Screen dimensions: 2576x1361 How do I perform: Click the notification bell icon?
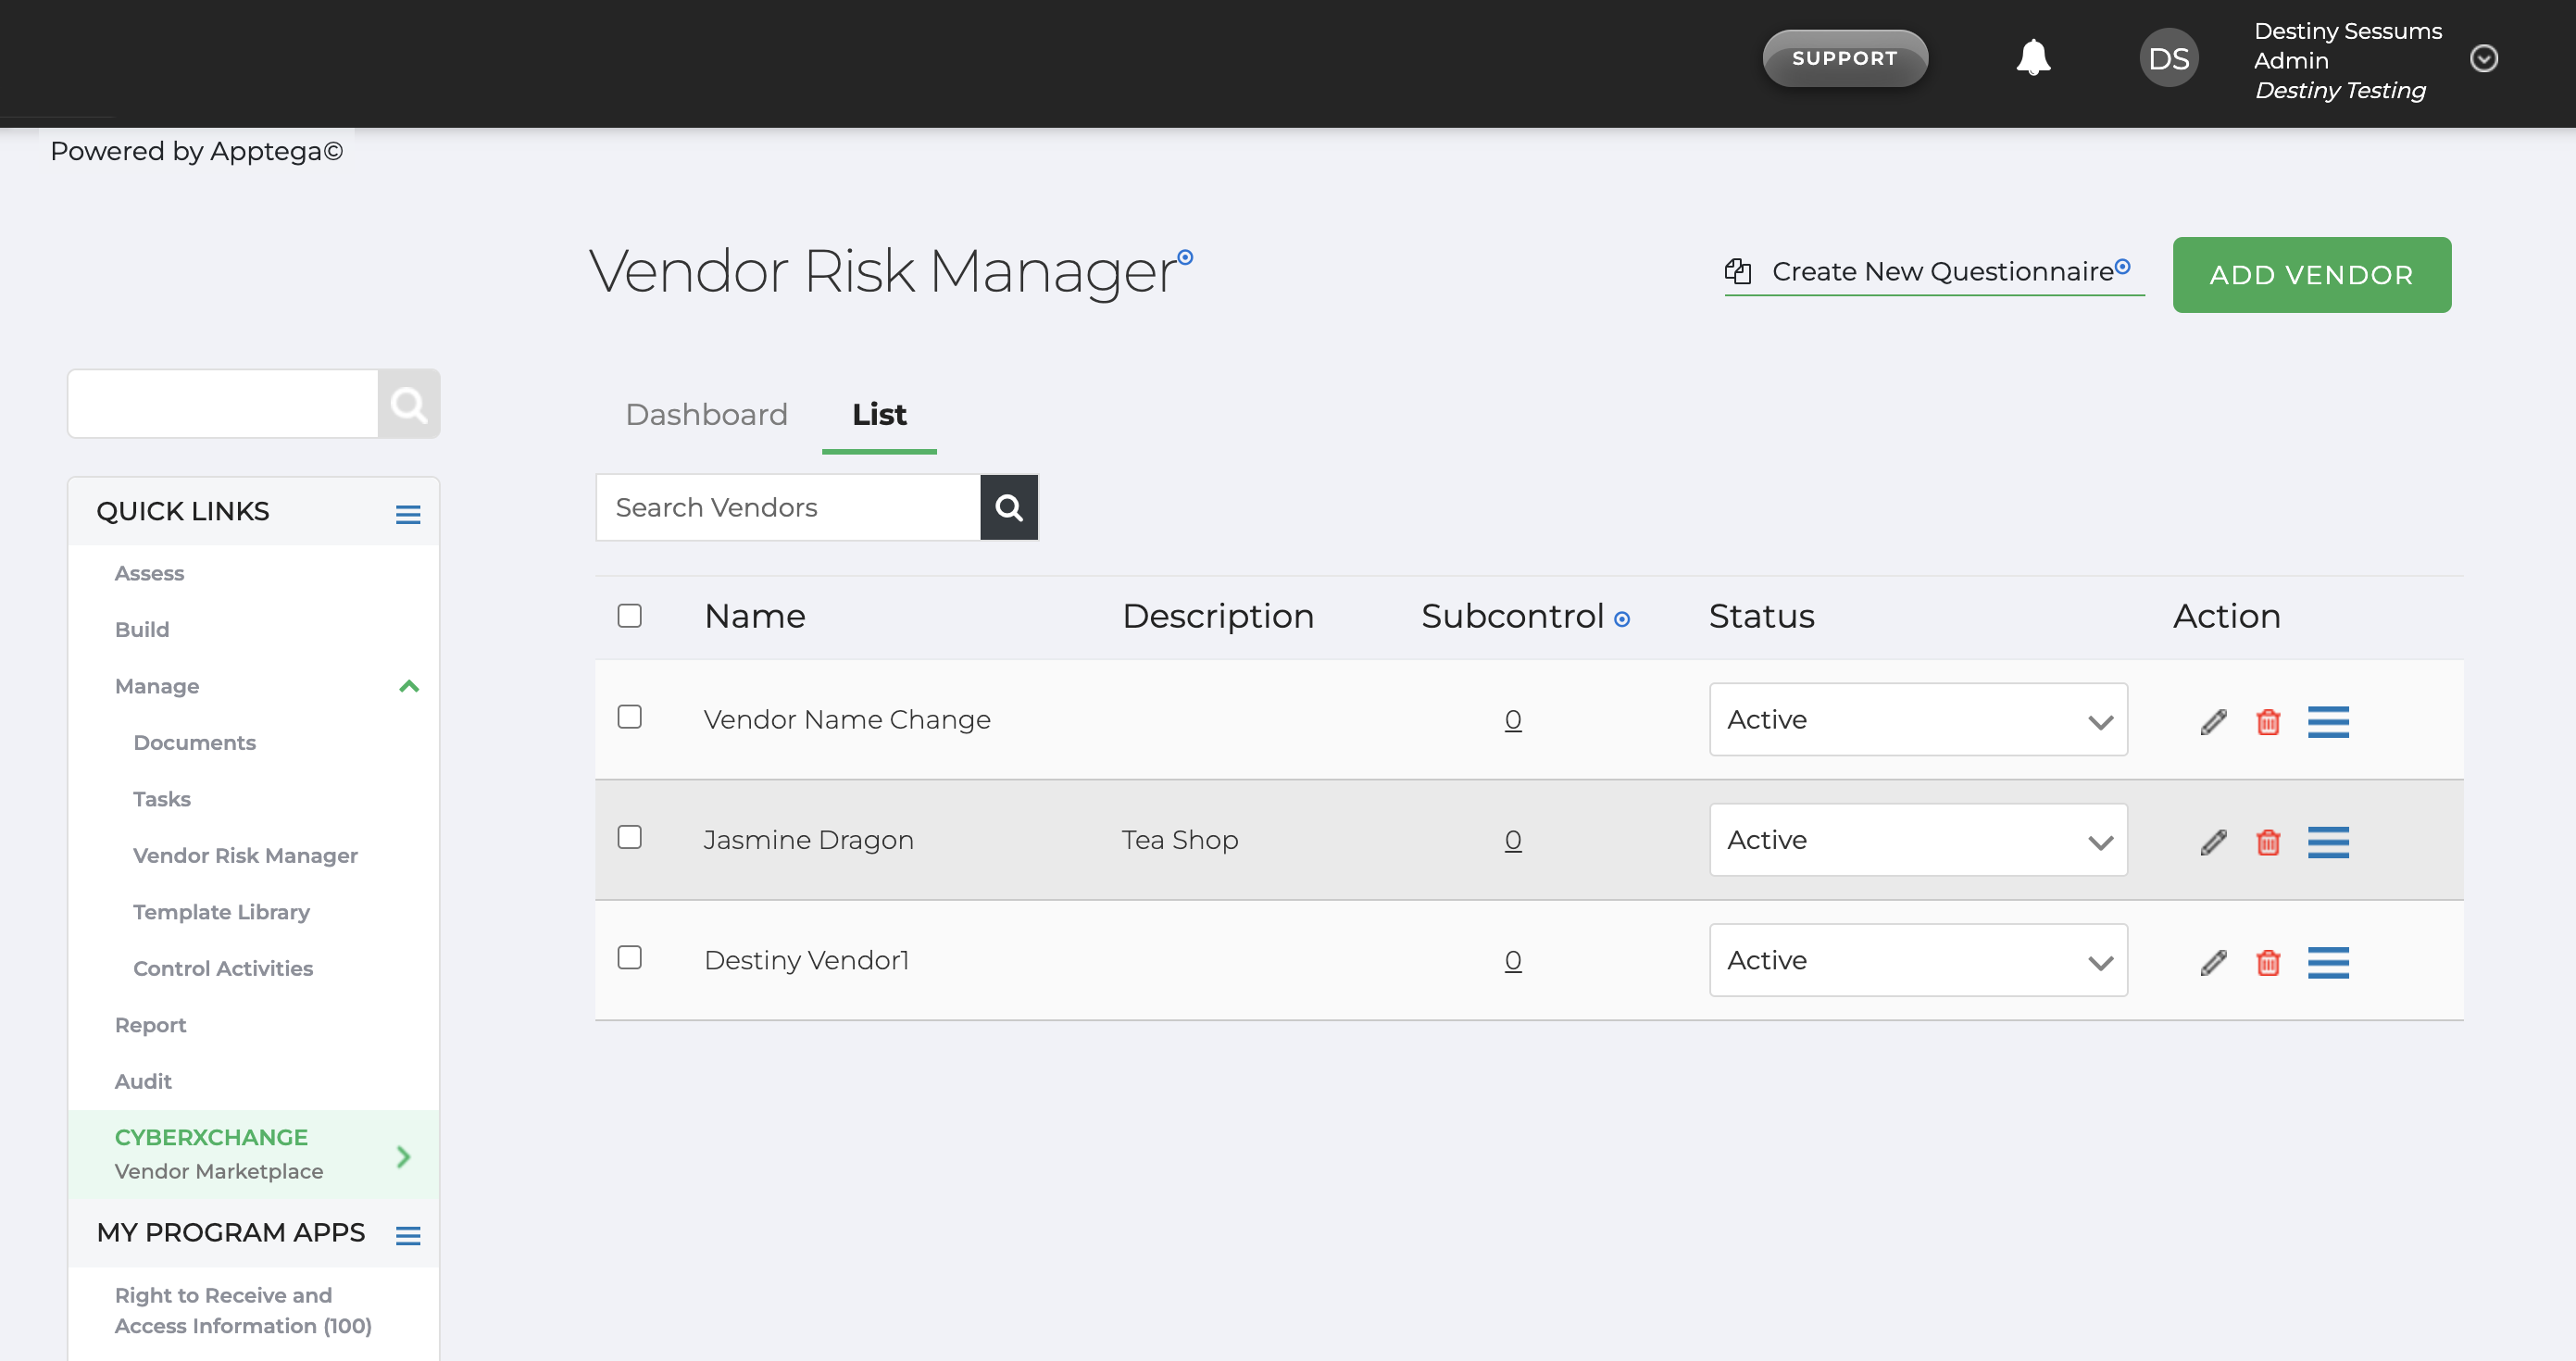click(2032, 58)
